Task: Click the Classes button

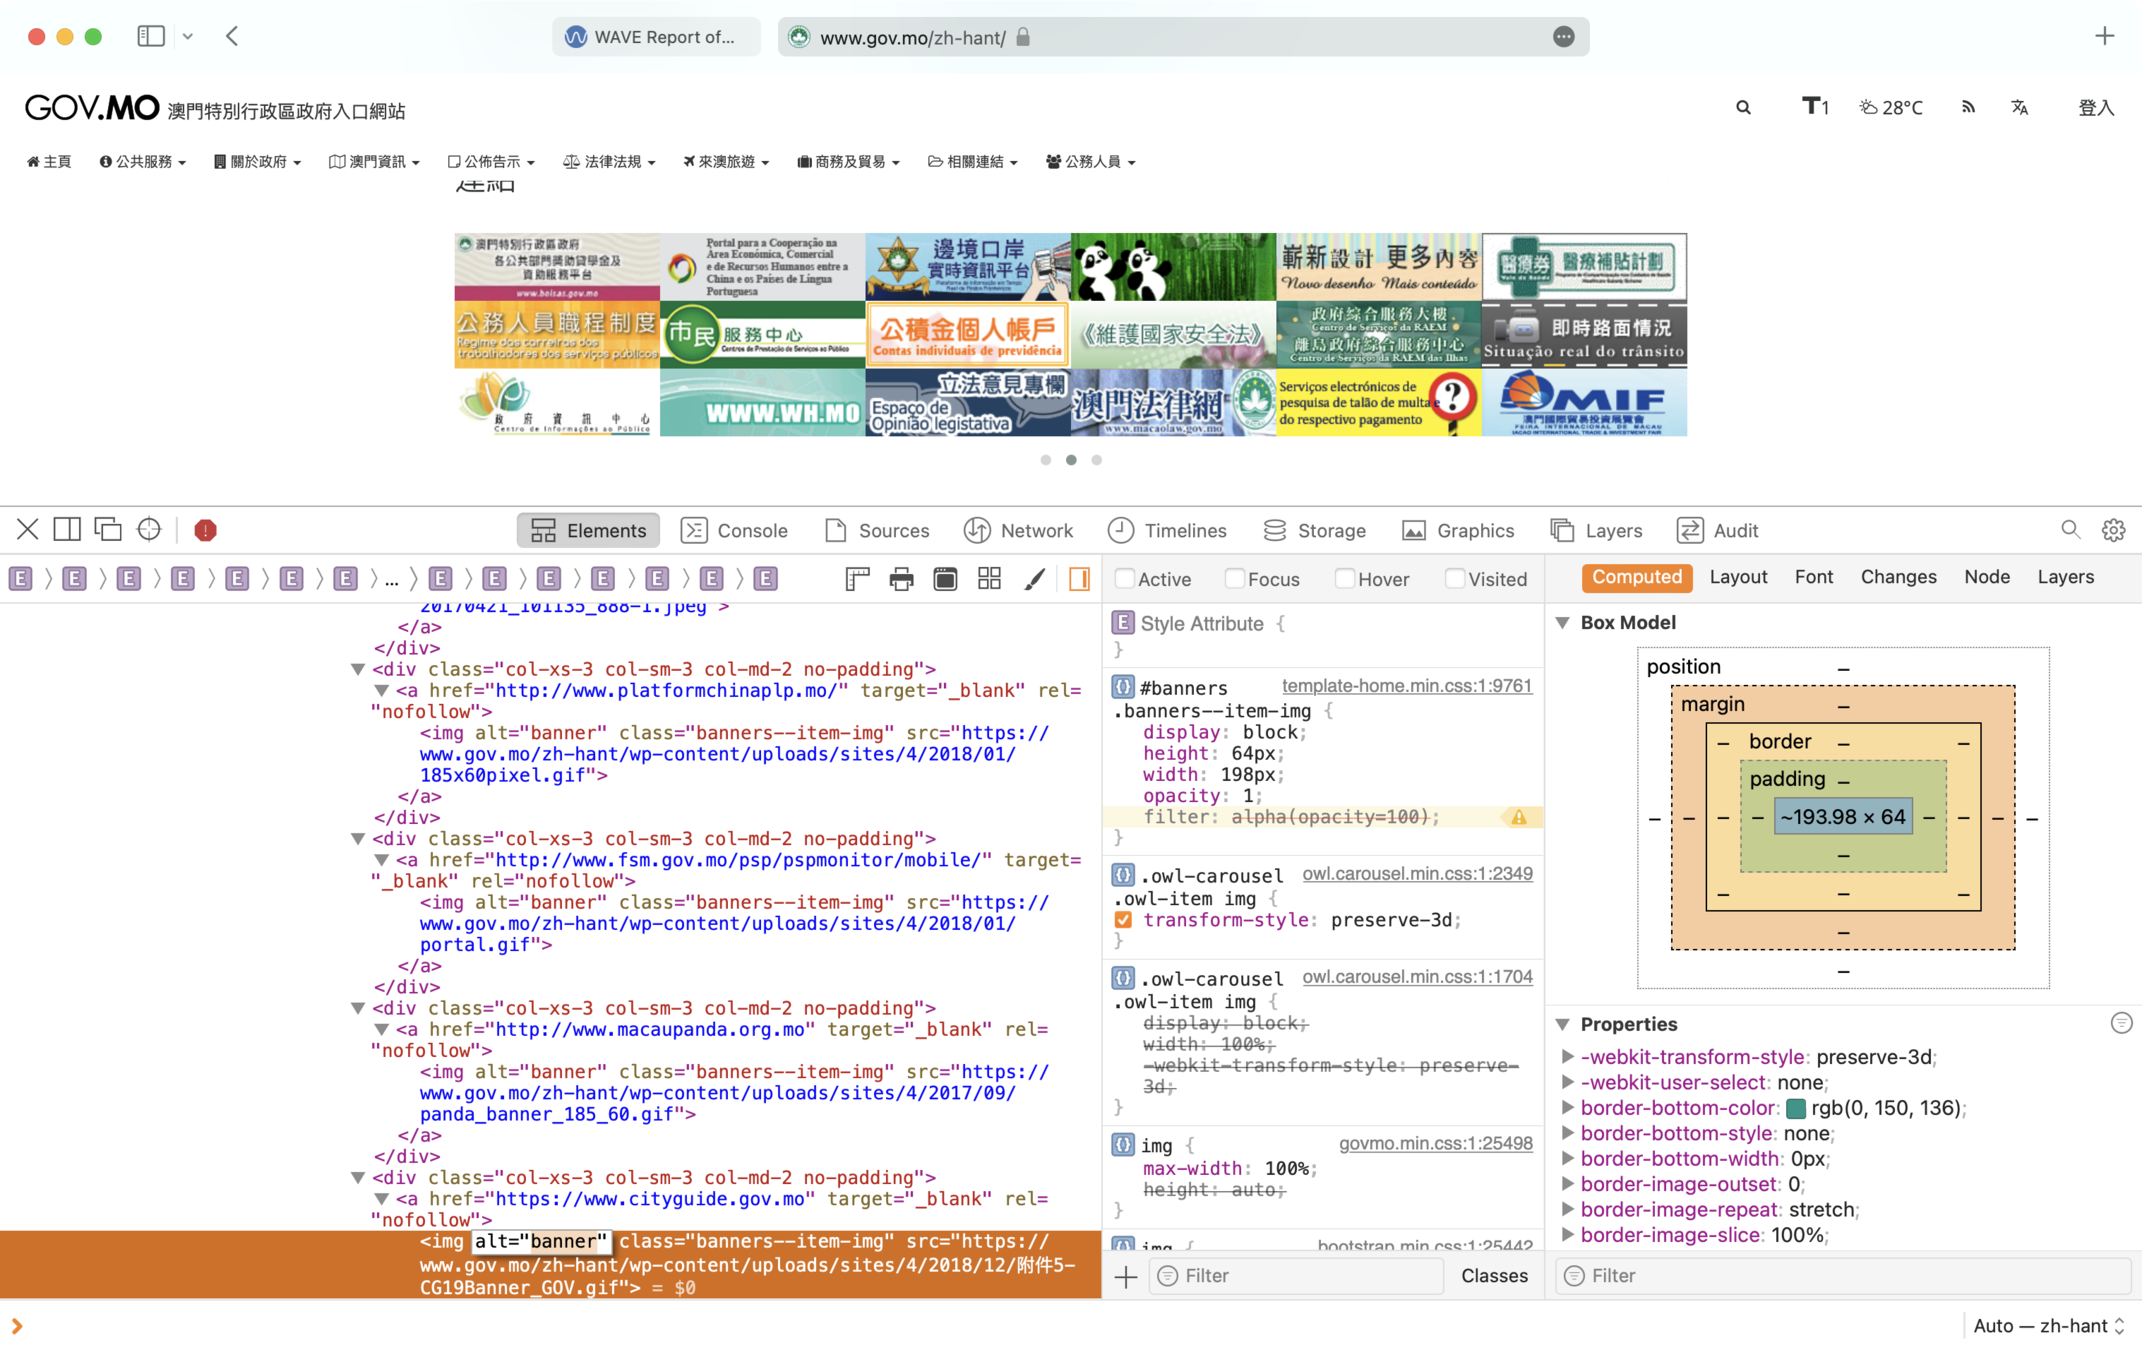Action: pos(1493,1276)
